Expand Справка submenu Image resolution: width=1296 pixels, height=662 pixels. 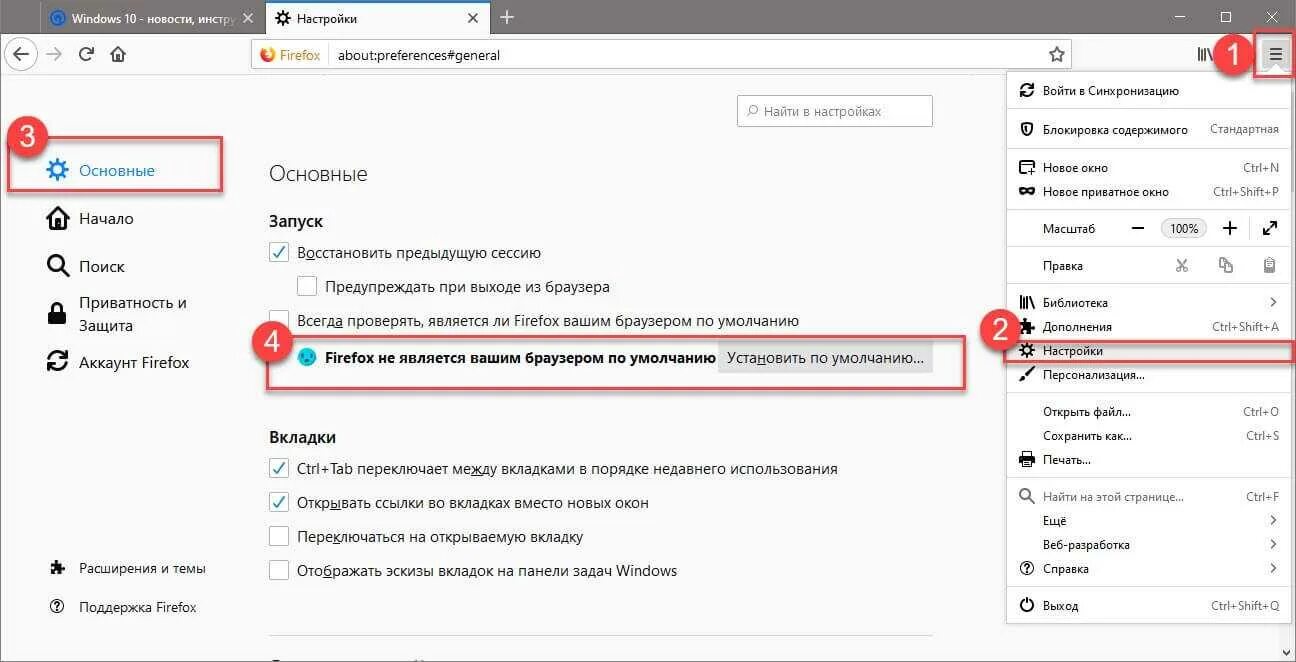[1147, 569]
